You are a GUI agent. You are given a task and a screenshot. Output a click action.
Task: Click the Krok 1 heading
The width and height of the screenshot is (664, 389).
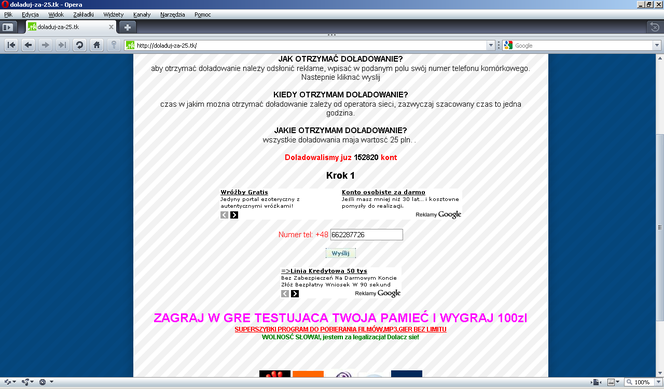tap(340, 175)
